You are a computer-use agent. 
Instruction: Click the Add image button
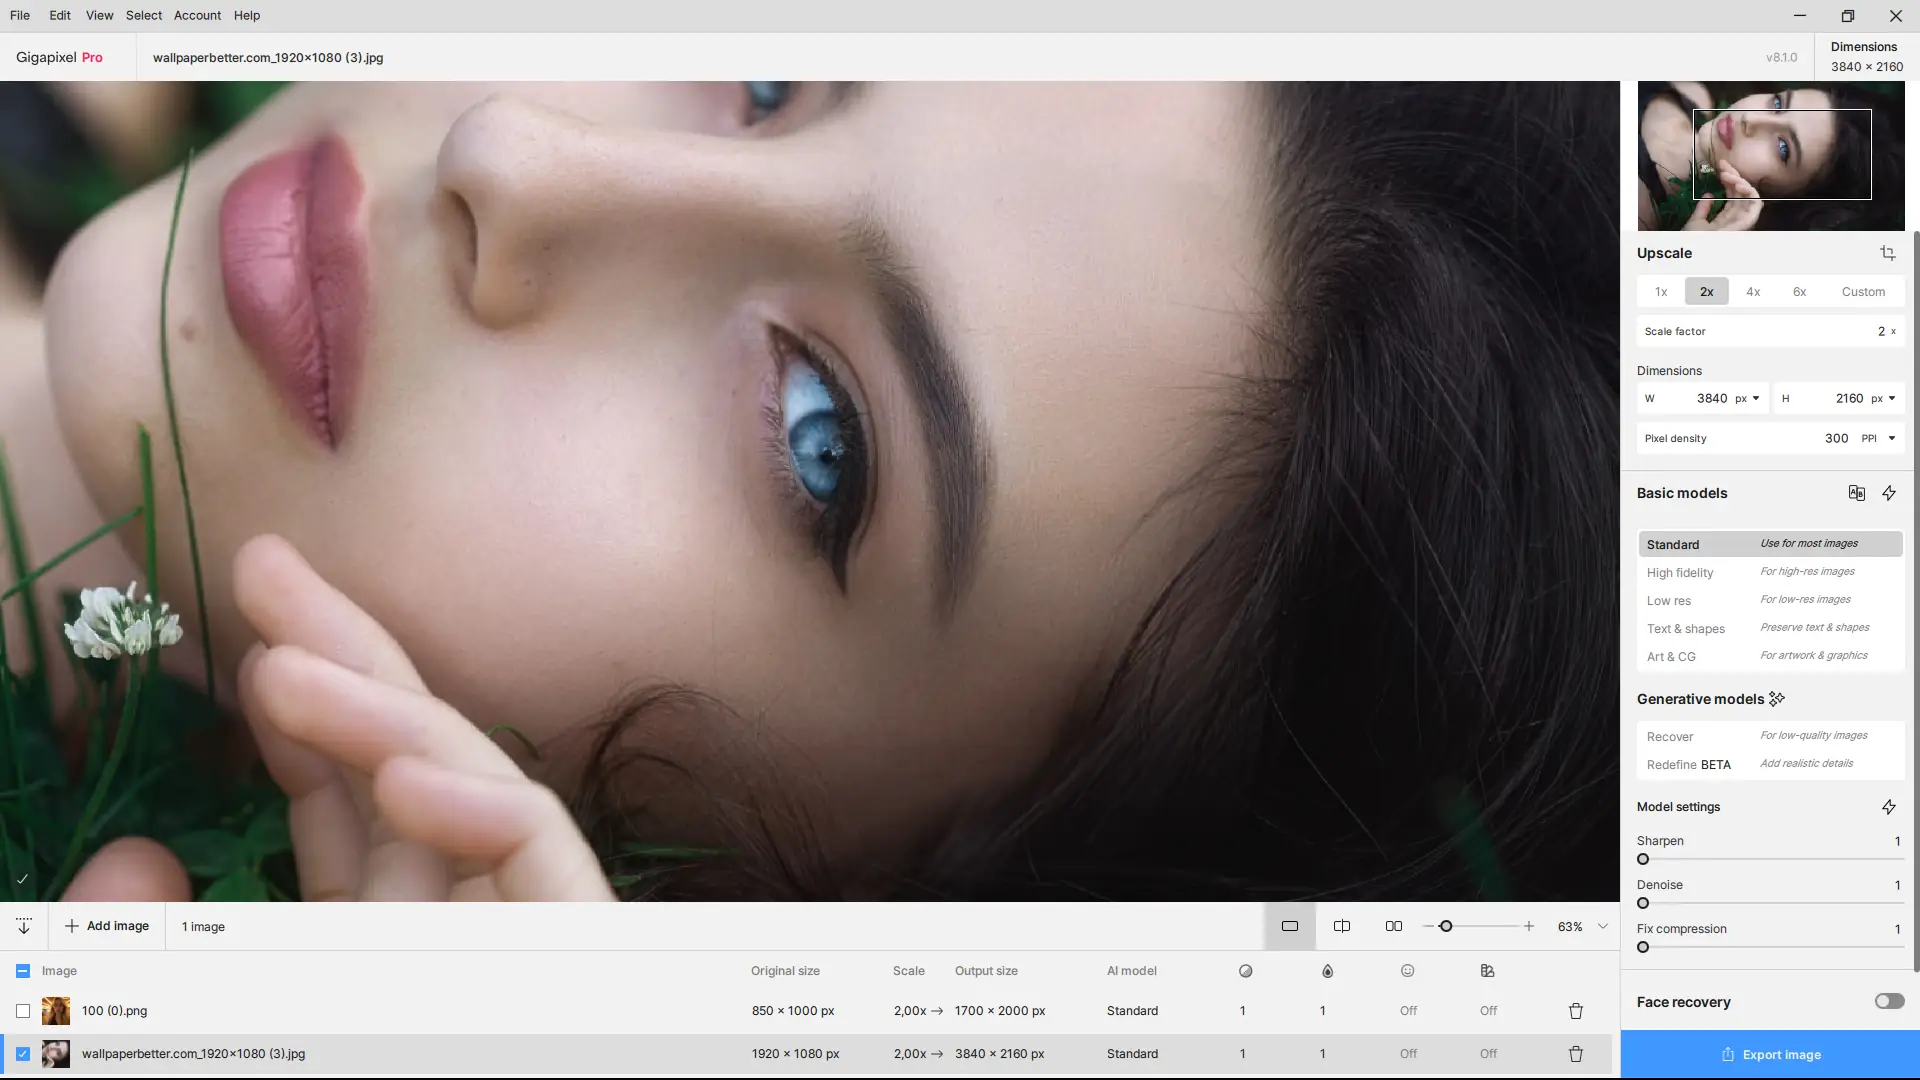[107, 926]
